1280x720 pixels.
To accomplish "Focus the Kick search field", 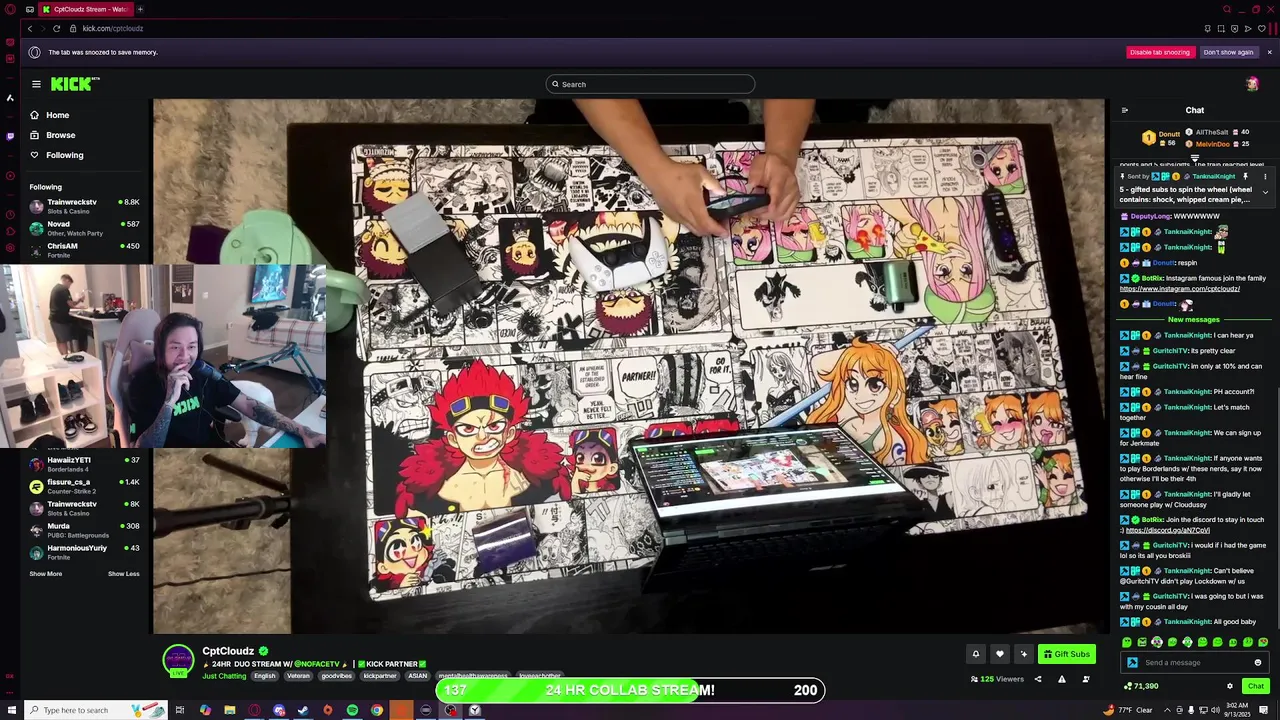I will tap(650, 84).
